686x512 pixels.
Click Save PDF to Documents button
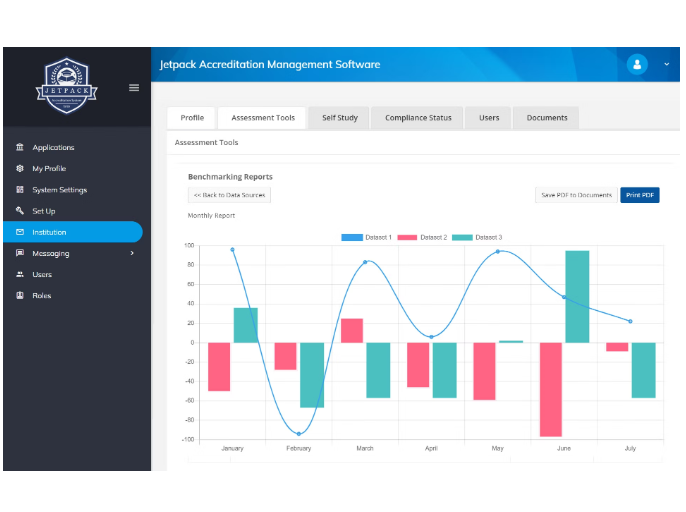pos(576,195)
